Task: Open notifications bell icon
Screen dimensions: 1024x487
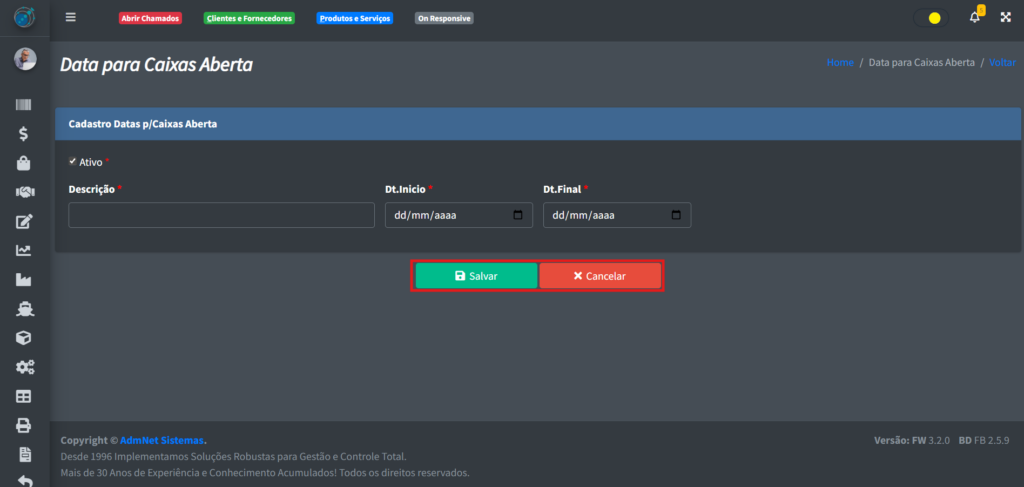Action: 975,18
